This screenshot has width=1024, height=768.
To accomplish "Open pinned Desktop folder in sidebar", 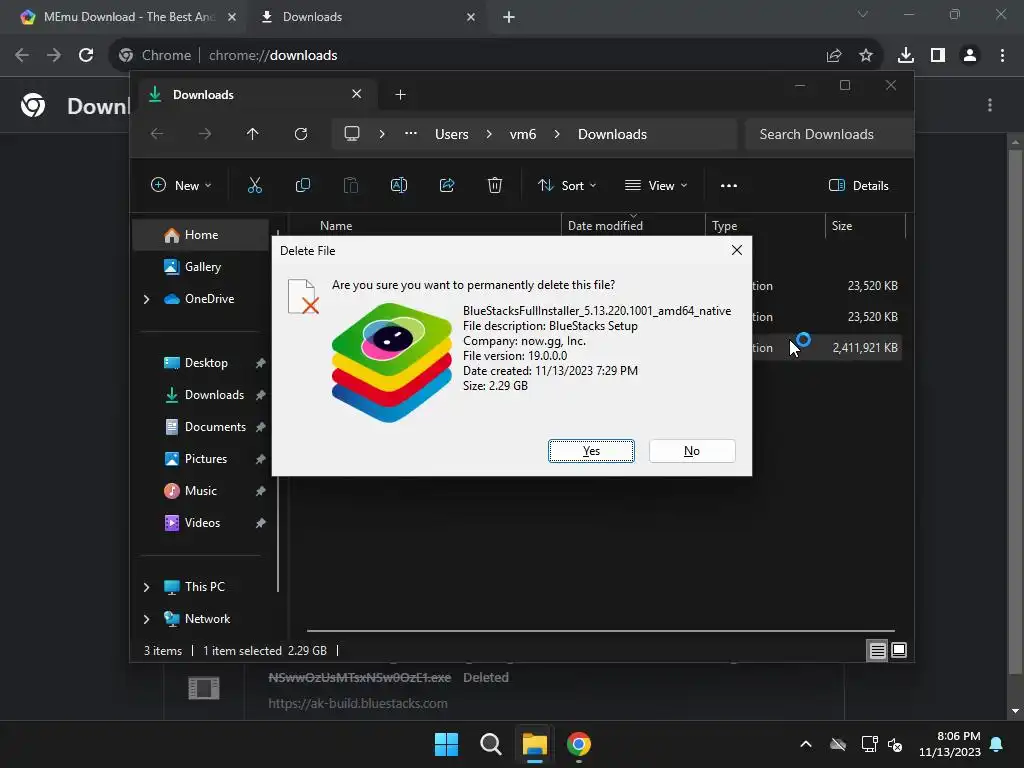I will (206, 362).
